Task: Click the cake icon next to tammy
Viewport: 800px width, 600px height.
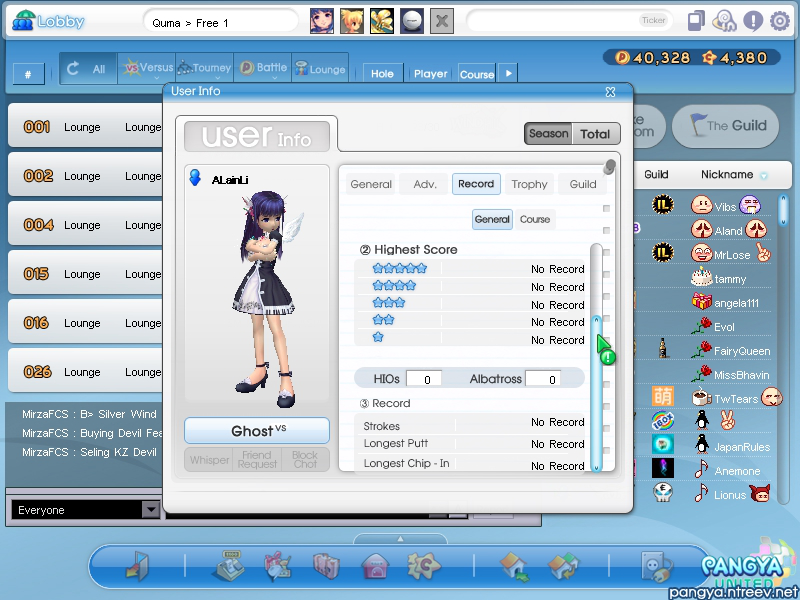Action: pos(702,277)
